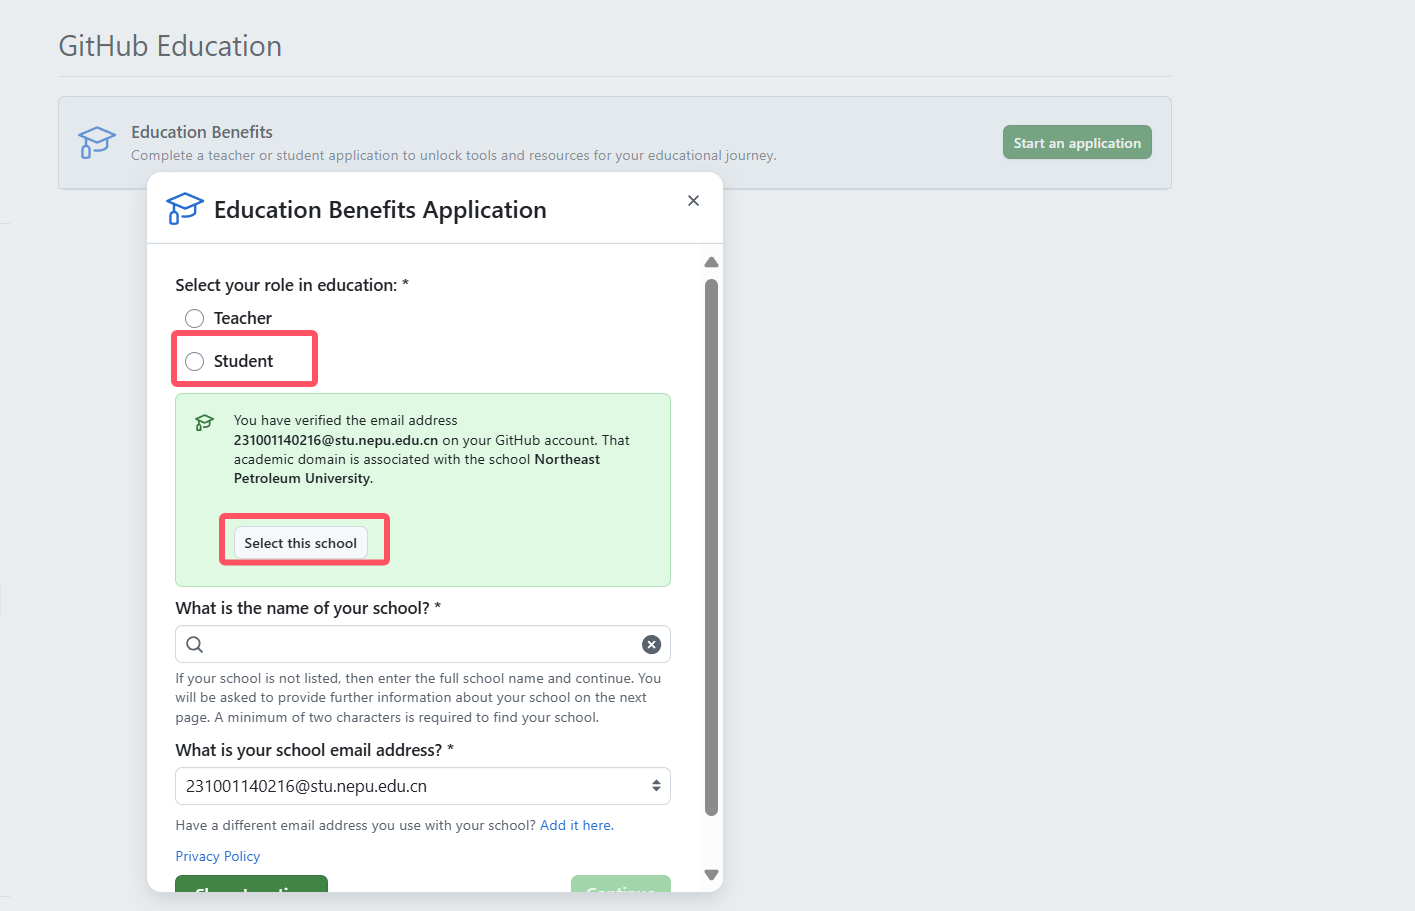Clear the school name field with the X icon

click(651, 645)
